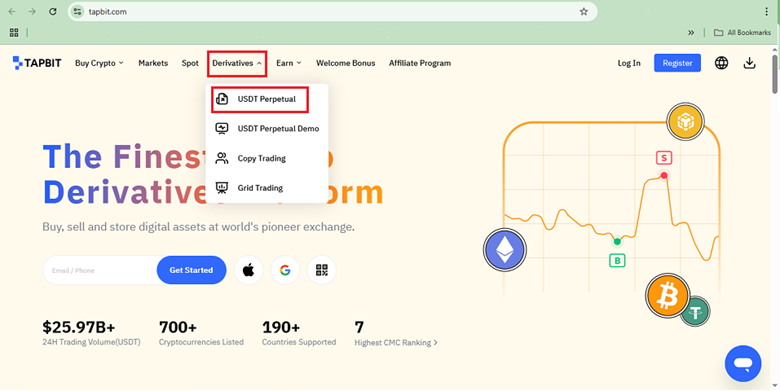Click the Ethereum coin graphic
Screen dimensions: 780x391
[x=505, y=250]
